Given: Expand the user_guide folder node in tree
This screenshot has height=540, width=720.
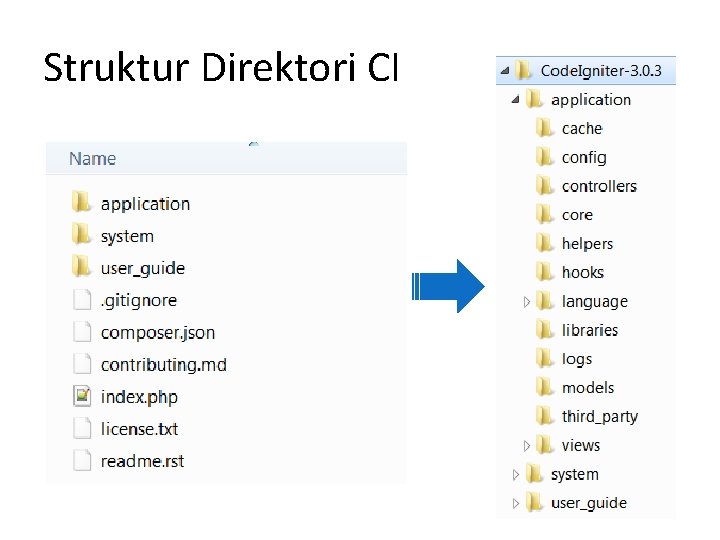Looking at the screenshot, I should click(x=516, y=503).
